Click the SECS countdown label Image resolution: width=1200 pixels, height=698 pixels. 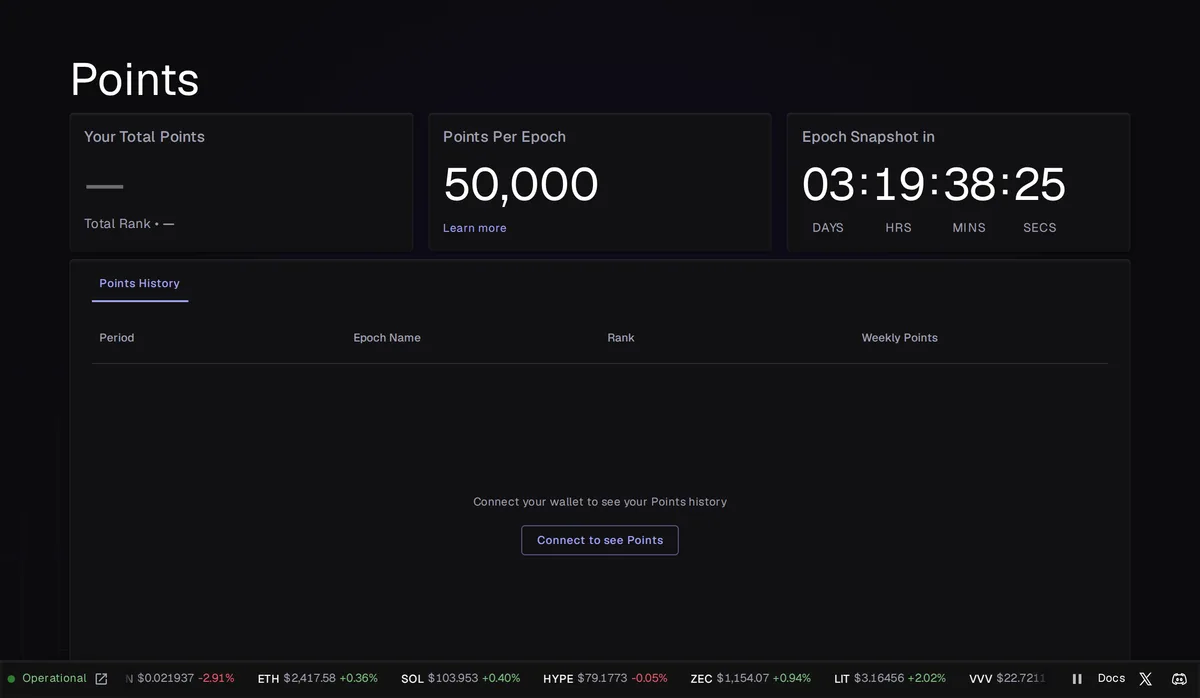(1040, 228)
